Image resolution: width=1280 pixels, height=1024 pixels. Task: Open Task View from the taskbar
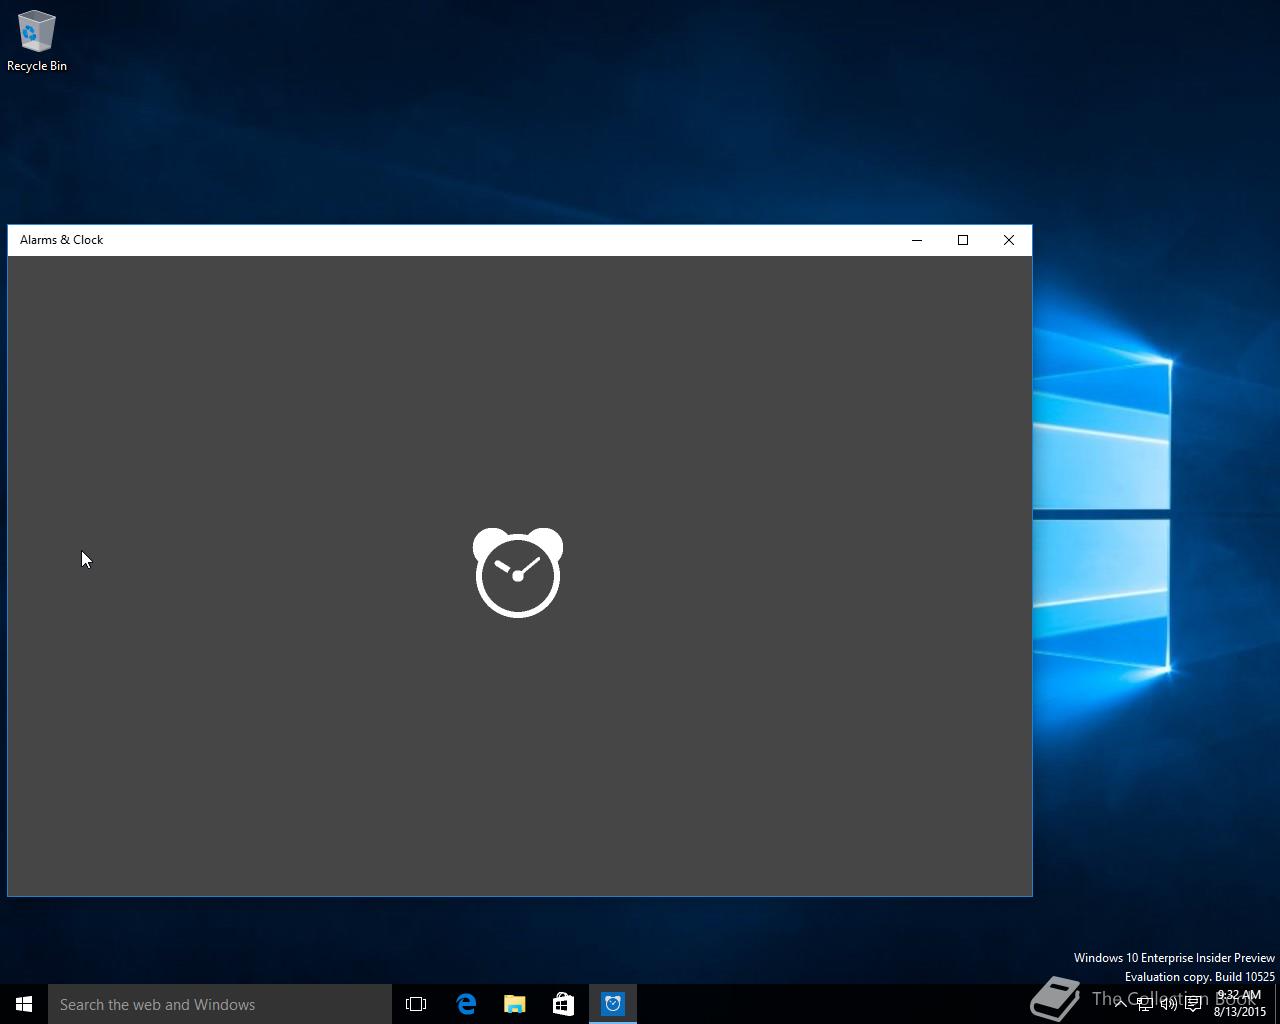tap(416, 1004)
